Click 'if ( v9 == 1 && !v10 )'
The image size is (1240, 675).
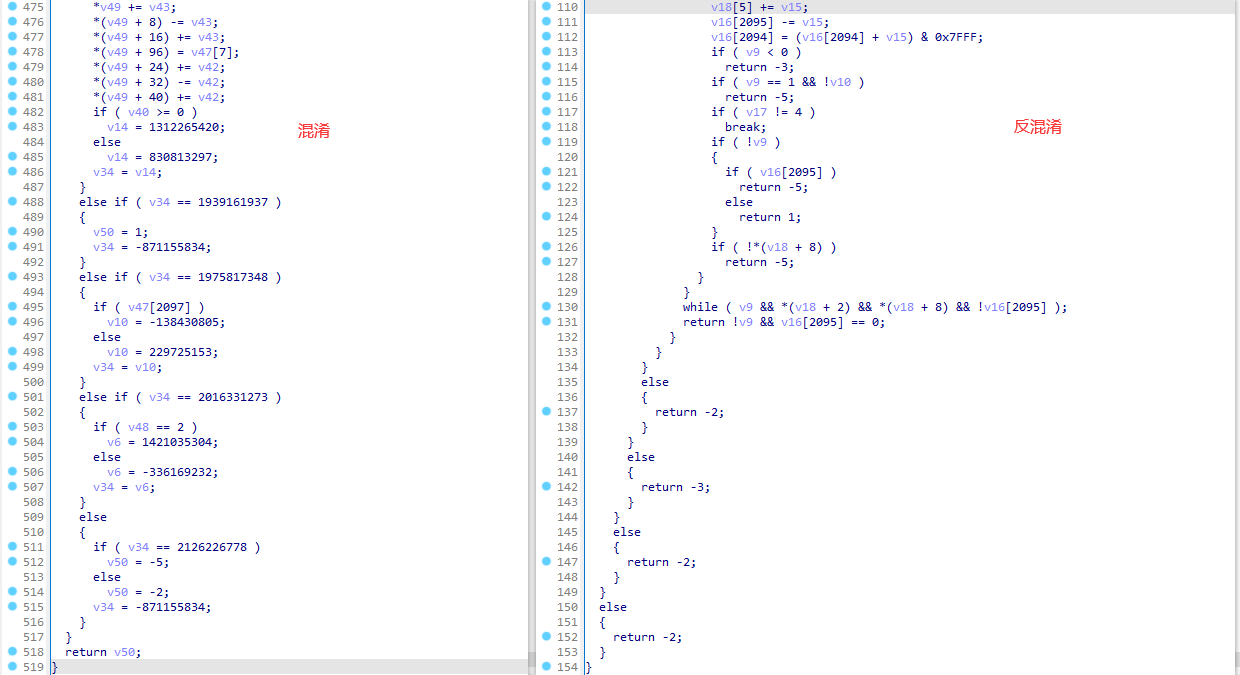tap(788, 82)
